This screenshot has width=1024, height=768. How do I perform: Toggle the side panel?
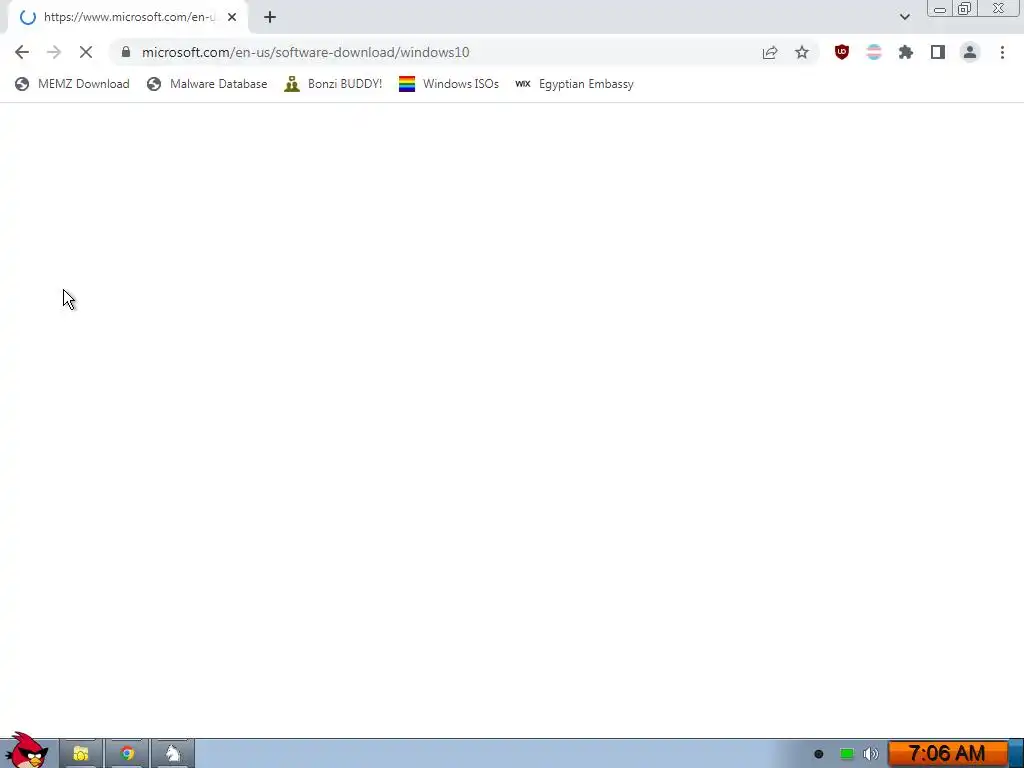938,52
